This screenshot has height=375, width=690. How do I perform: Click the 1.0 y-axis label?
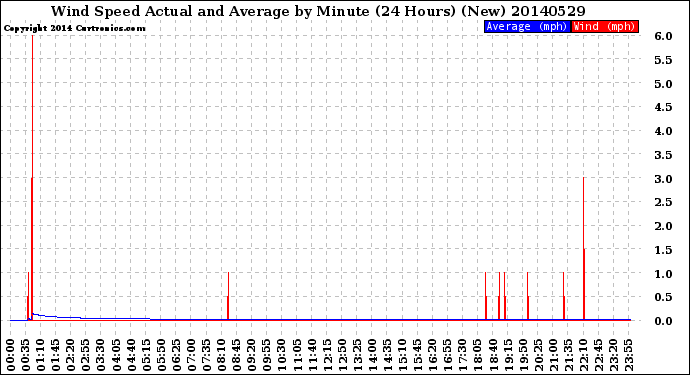click(663, 274)
